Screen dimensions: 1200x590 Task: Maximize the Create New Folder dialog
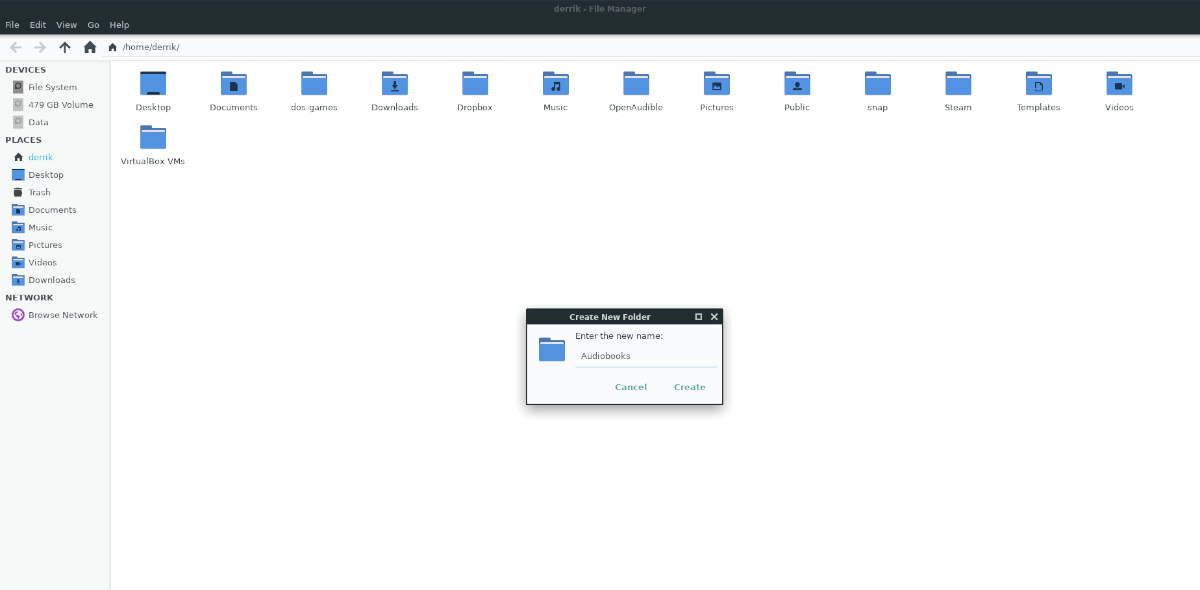699,316
